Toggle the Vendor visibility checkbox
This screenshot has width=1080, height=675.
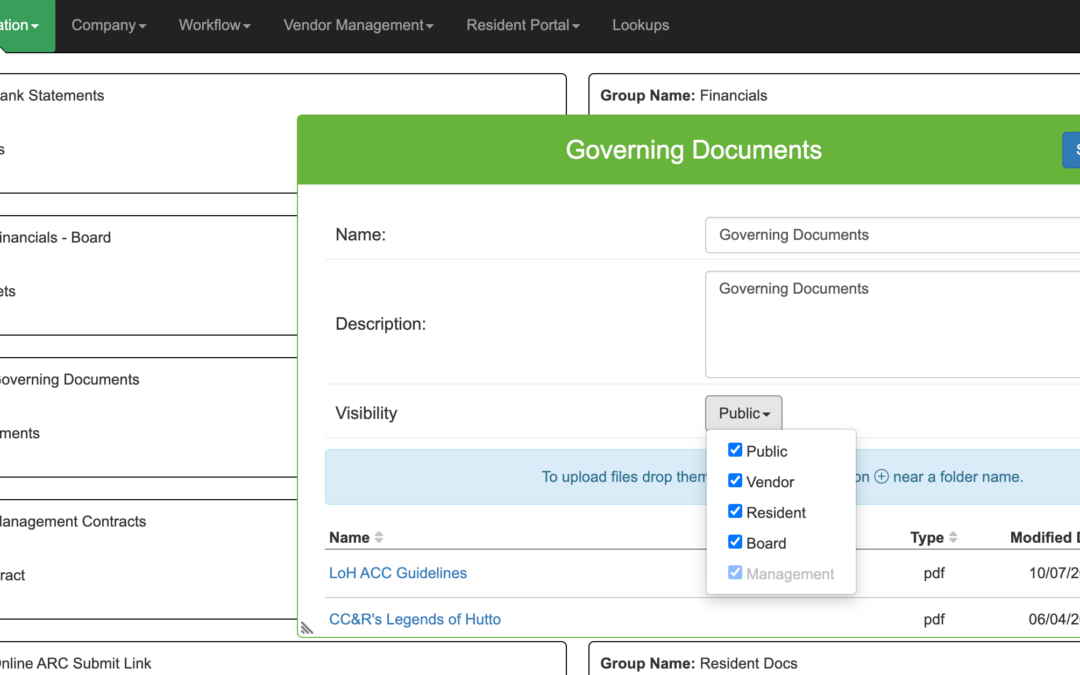tap(735, 481)
